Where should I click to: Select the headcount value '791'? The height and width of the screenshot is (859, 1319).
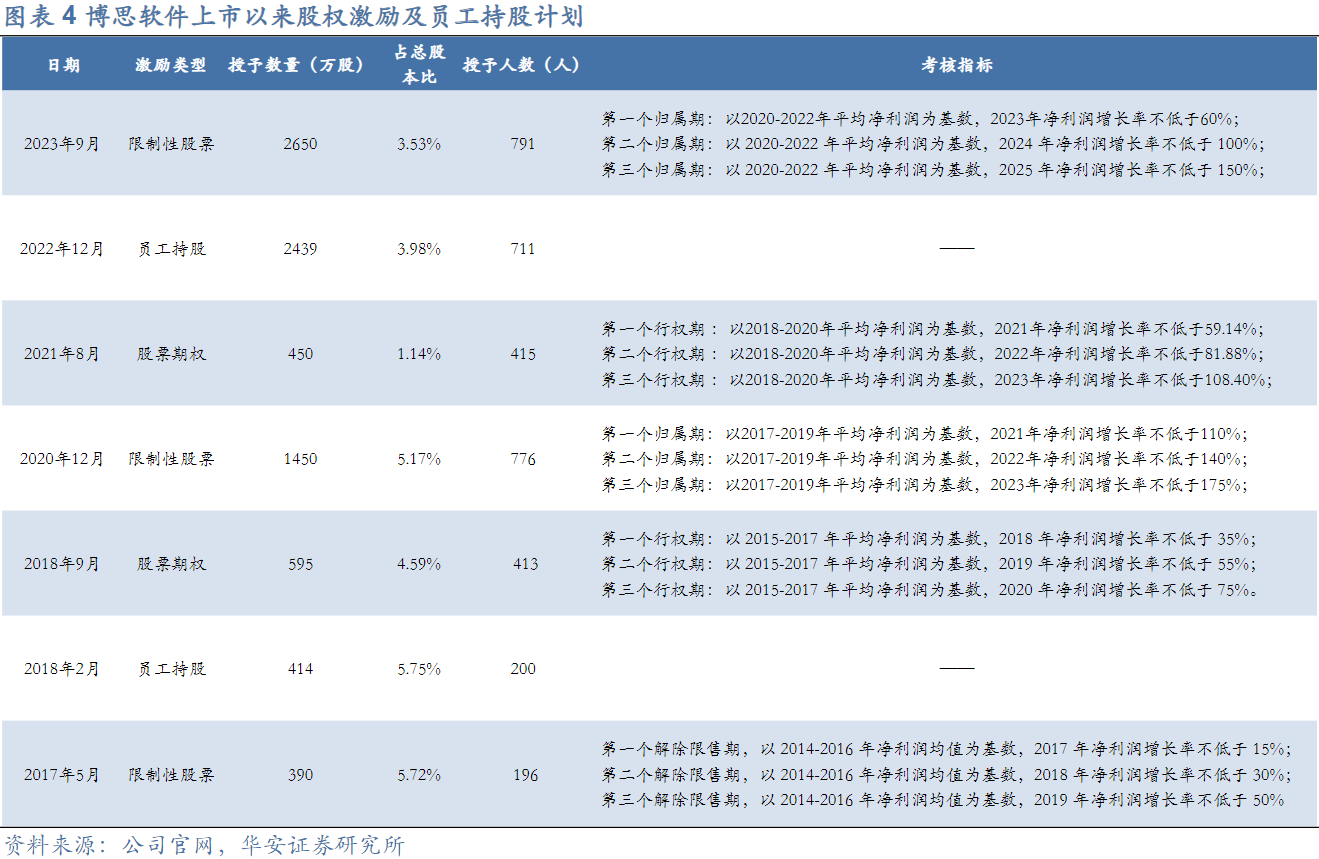[522, 144]
